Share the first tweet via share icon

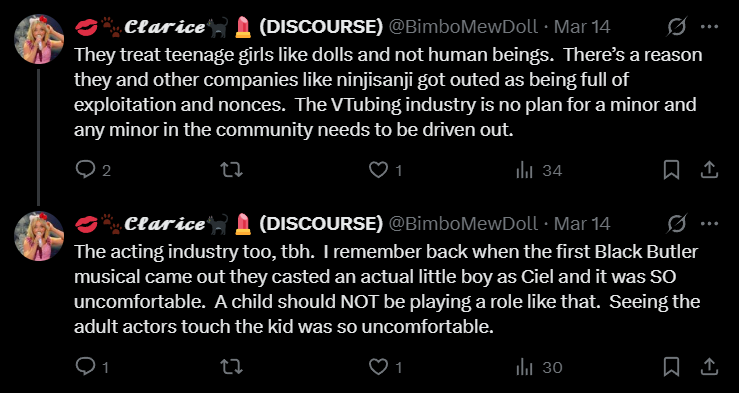708,170
